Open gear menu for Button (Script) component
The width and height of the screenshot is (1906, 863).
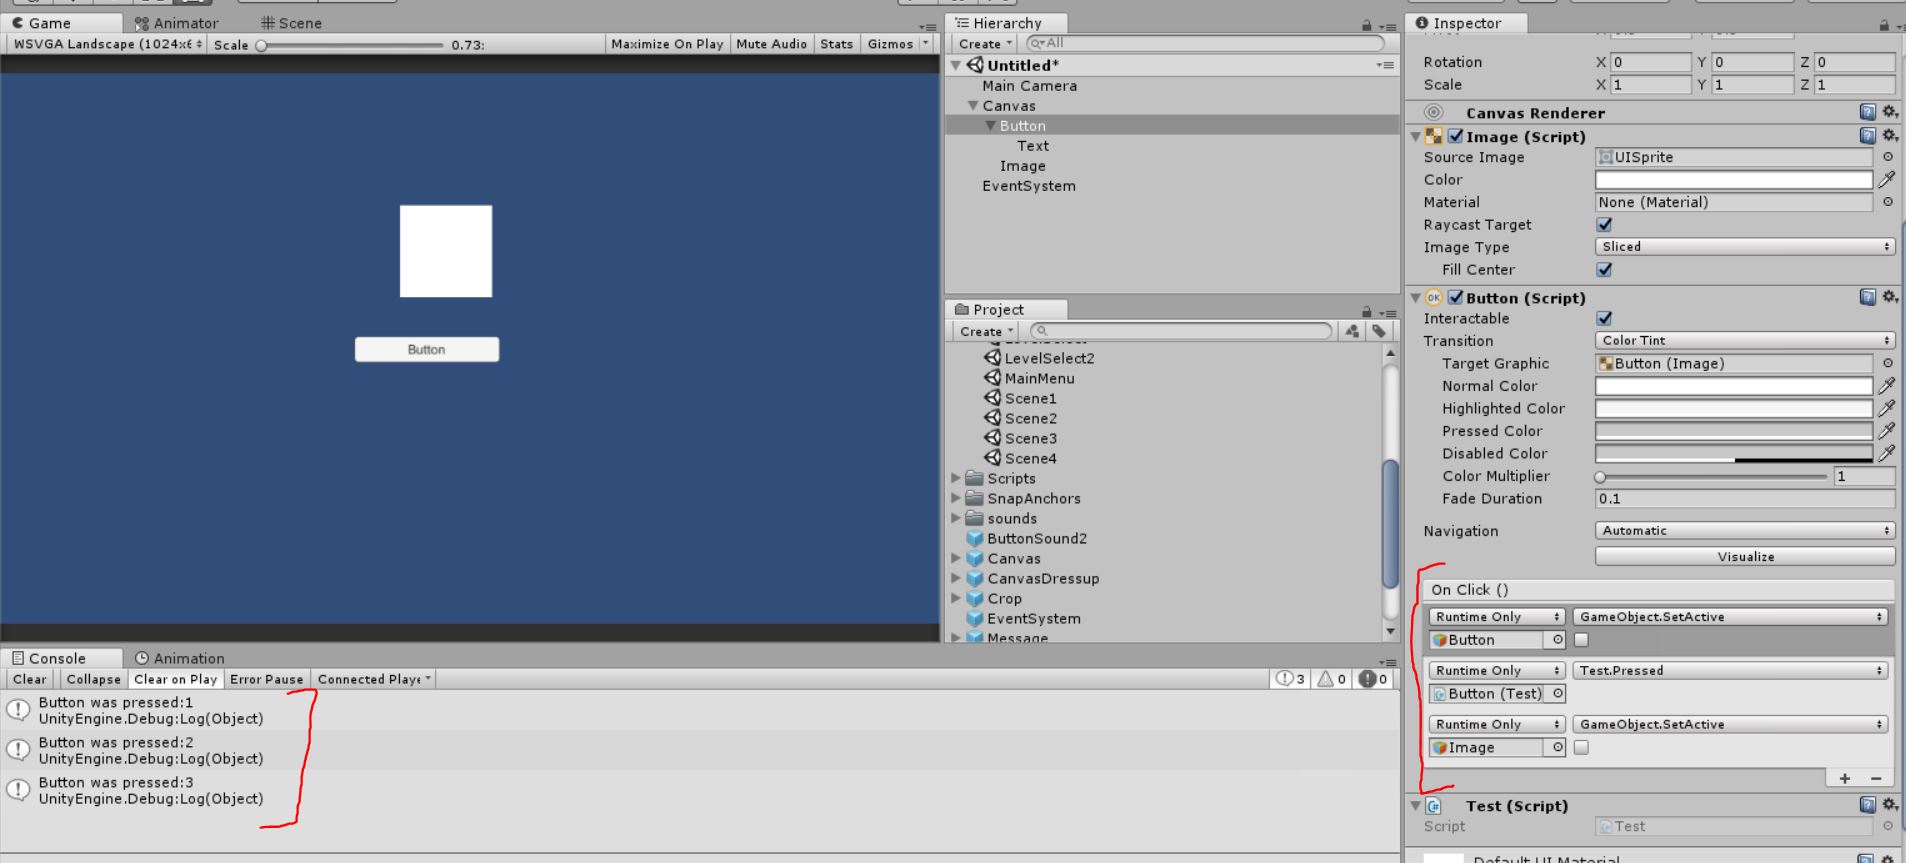pyautogui.click(x=1889, y=297)
